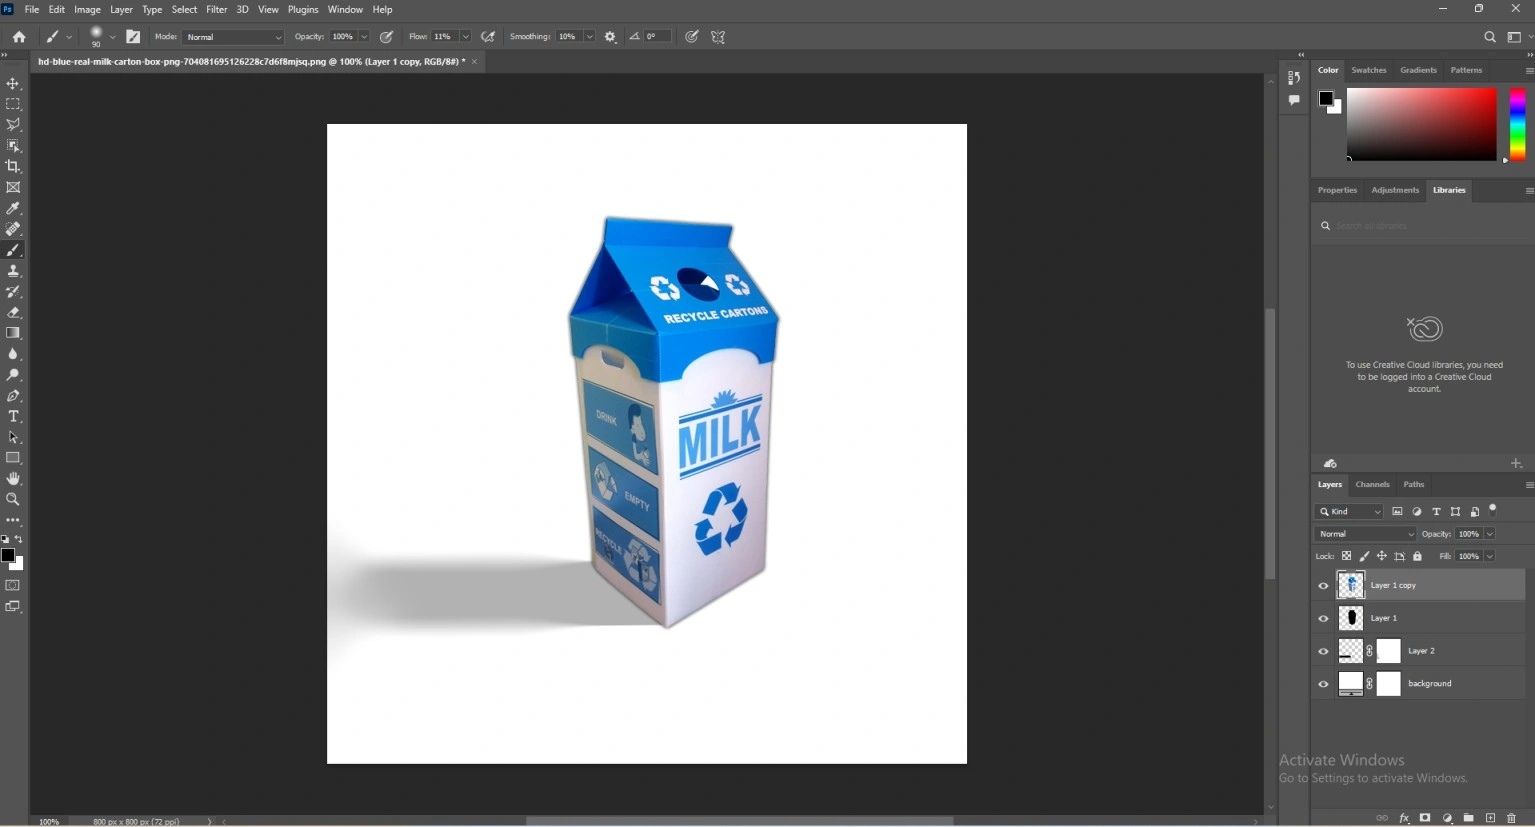Toggle lock transparent pixels
The height and width of the screenshot is (827, 1535).
click(x=1346, y=556)
